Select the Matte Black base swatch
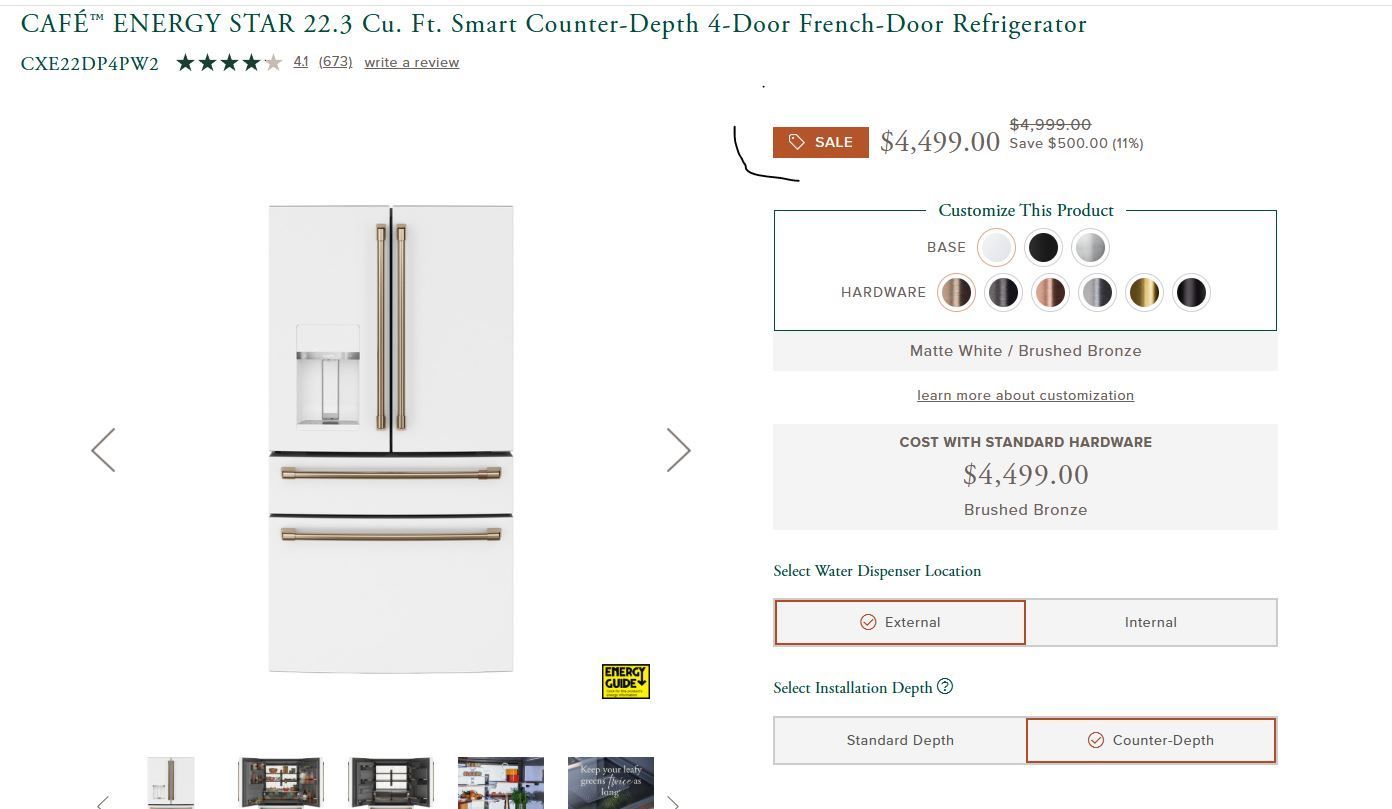The height and width of the screenshot is (809, 1392). [x=1043, y=247]
